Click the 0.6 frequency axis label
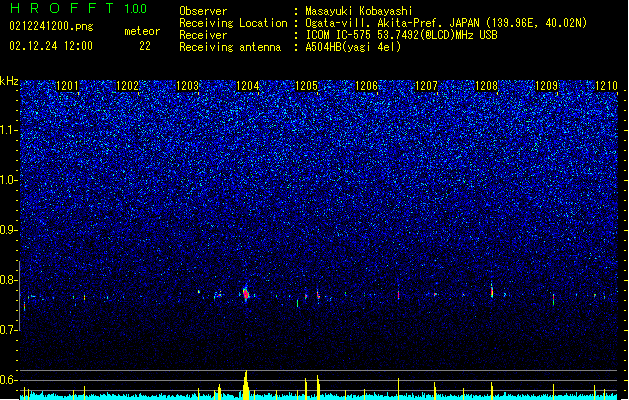This screenshot has height=400, width=629. (x=8, y=380)
